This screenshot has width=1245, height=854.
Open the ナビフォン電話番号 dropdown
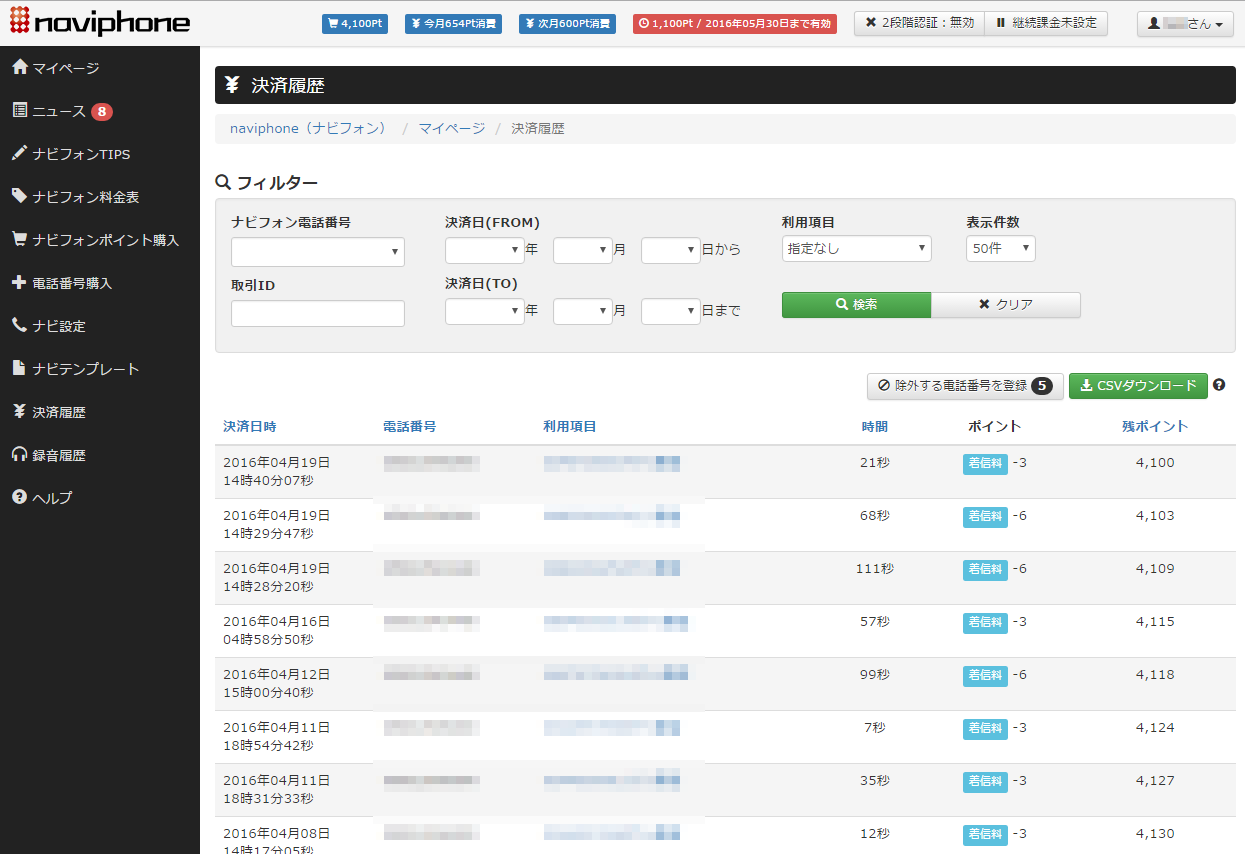click(318, 251)
